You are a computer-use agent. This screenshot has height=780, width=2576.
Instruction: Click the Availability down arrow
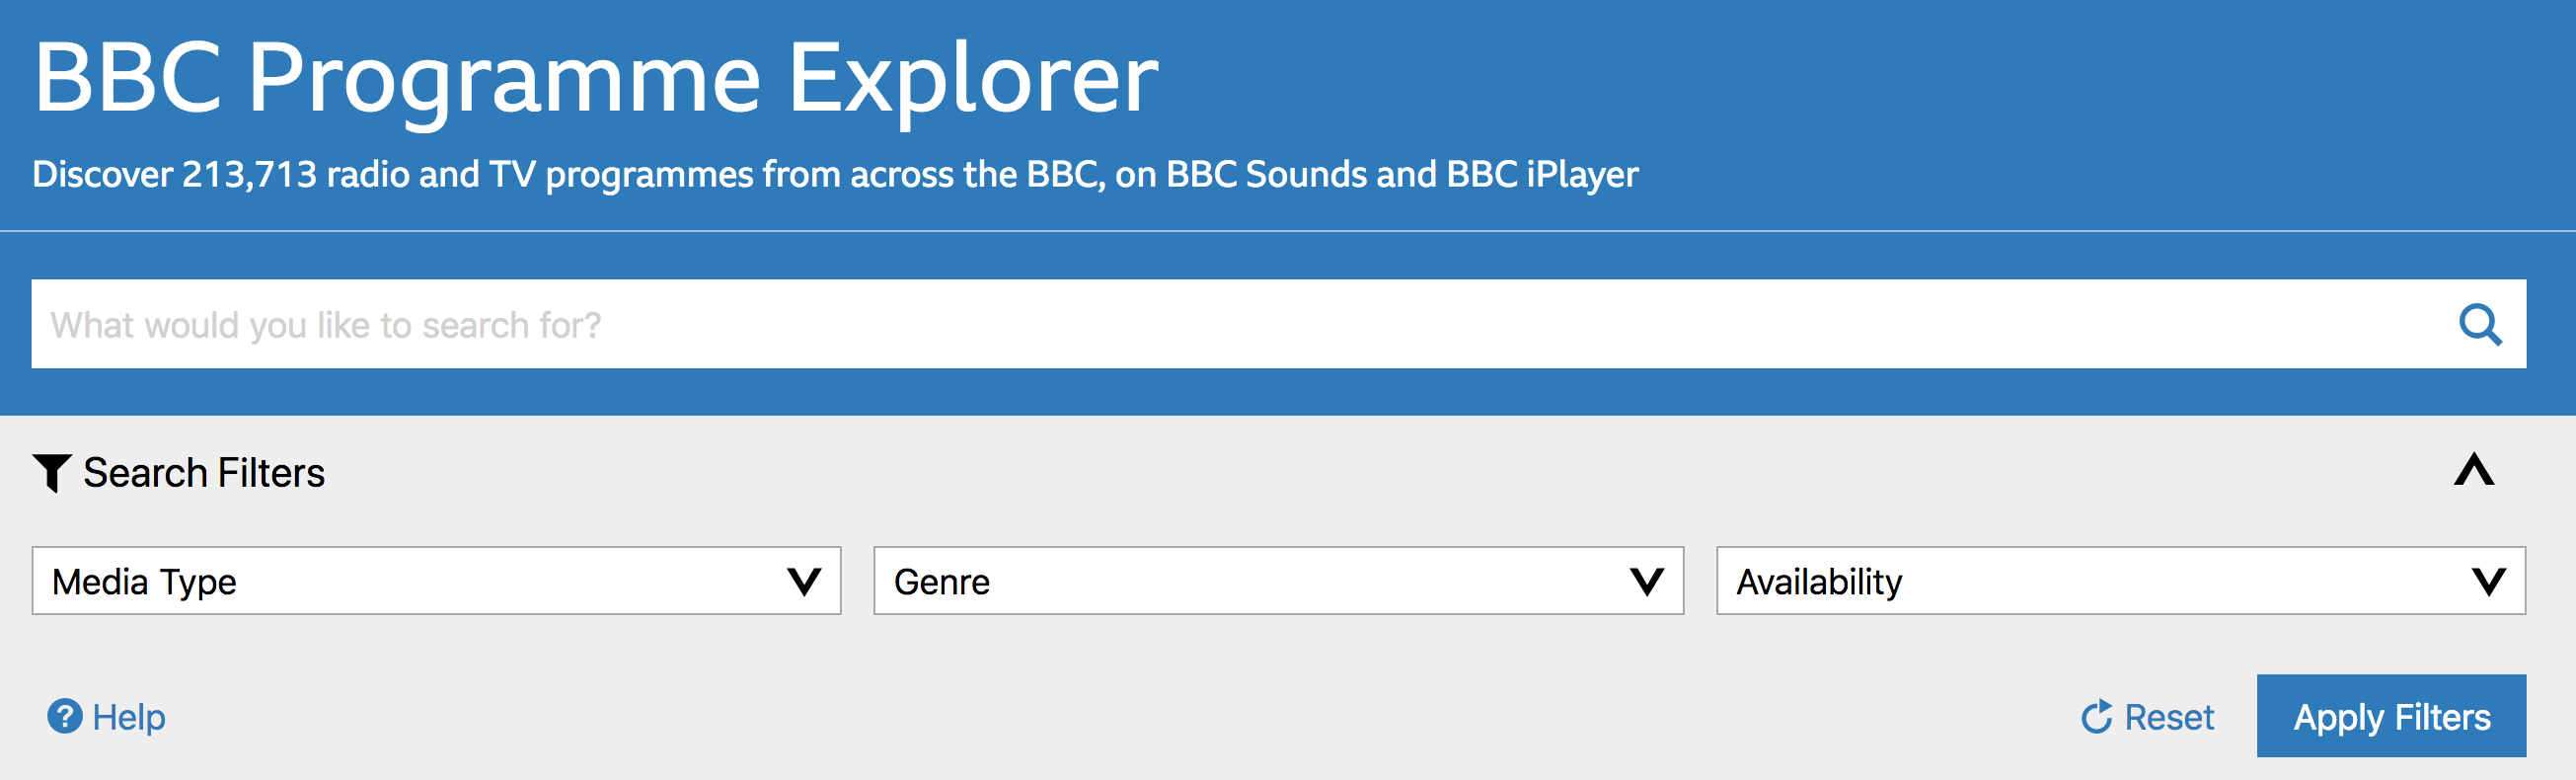[2488, 581]
